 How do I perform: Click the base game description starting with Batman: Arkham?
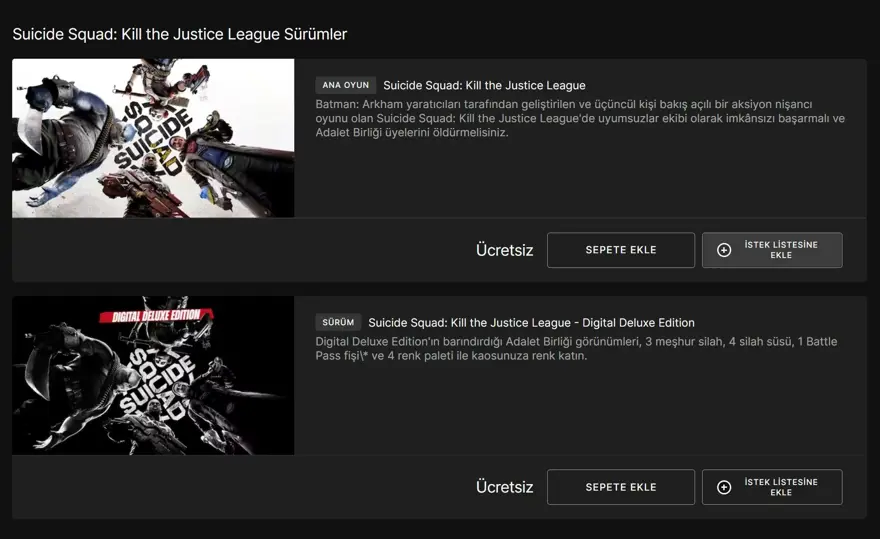pyautogui.click(x=579, y=118)
